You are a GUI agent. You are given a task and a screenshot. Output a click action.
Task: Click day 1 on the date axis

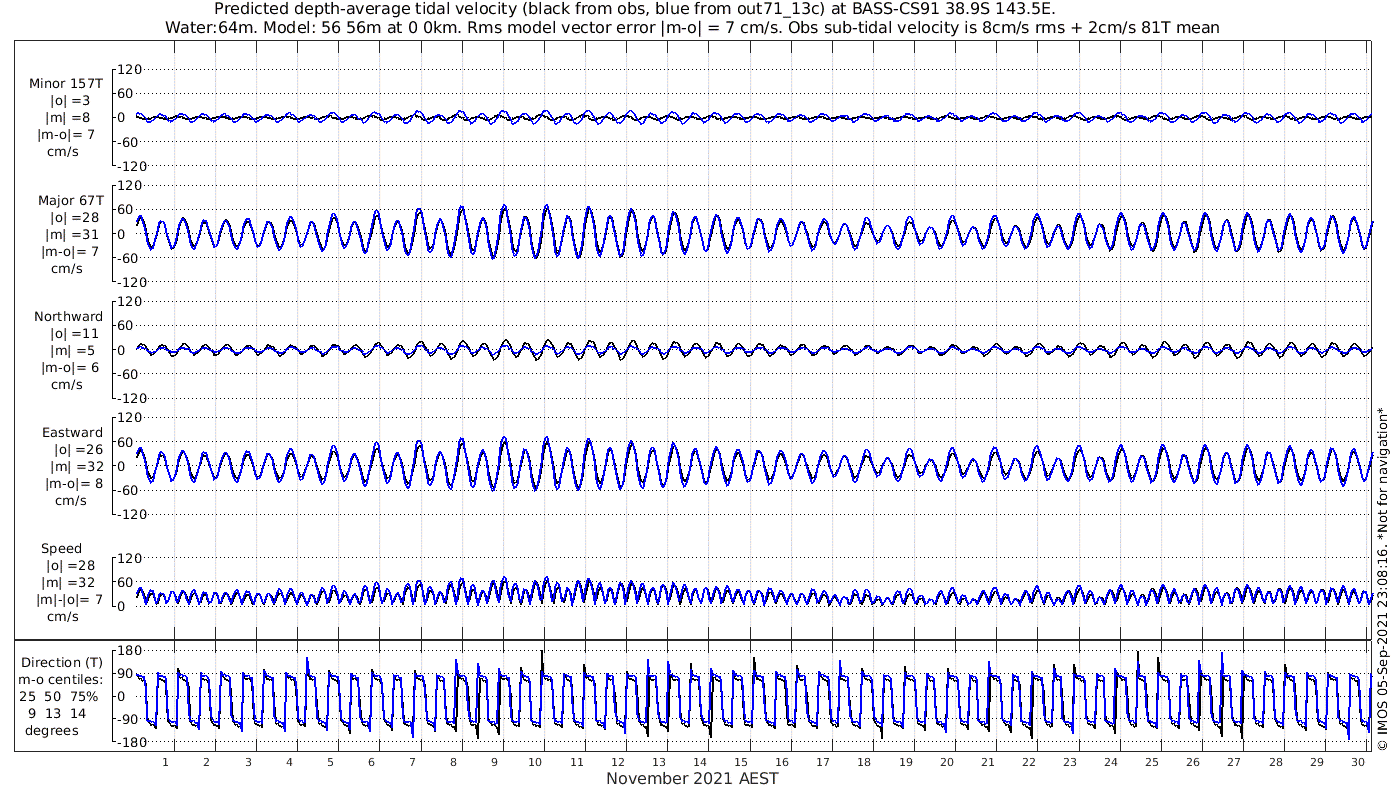[165, 762]
